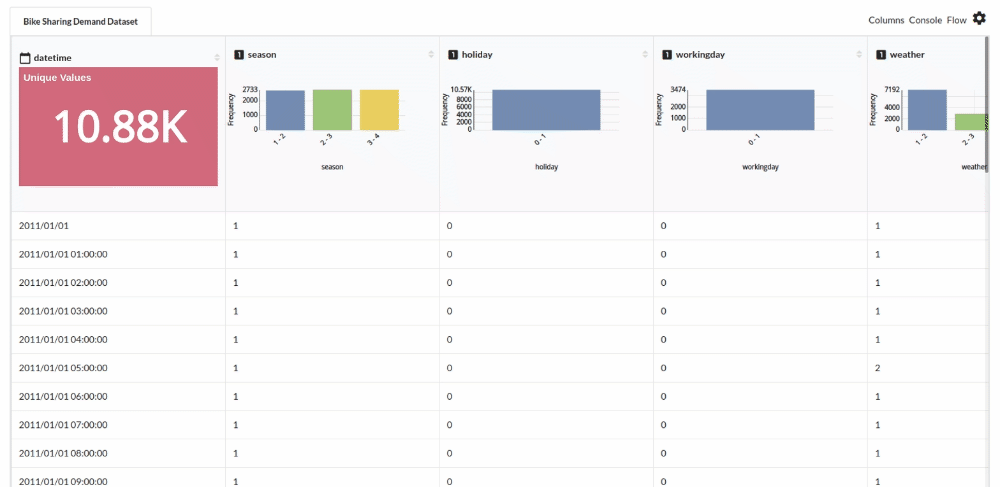
Task: Open the settings gear icon
Action: tap(979, 18)
